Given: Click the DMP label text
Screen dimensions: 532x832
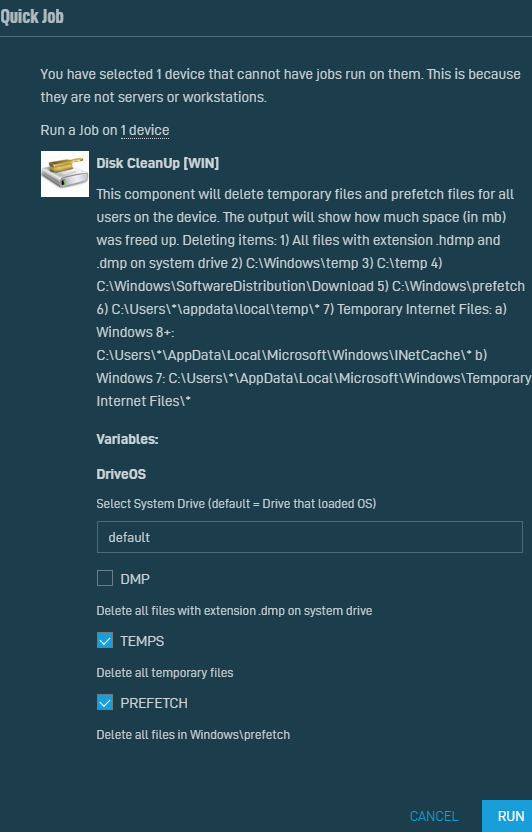Looking at the screenshot, I should [135, 579].
